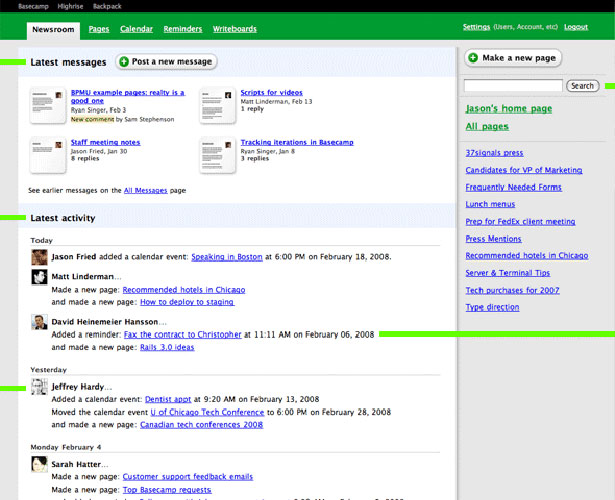615x500 pixels.
Task: Open the All Messages page link
Action: 146,191
